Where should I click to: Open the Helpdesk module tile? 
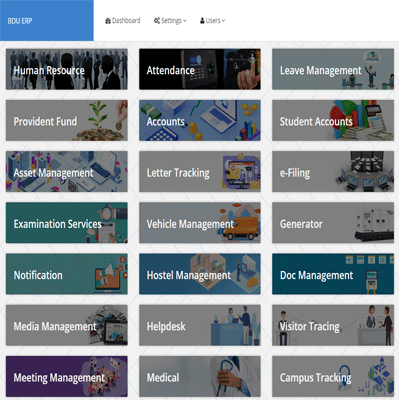point(200,325)
